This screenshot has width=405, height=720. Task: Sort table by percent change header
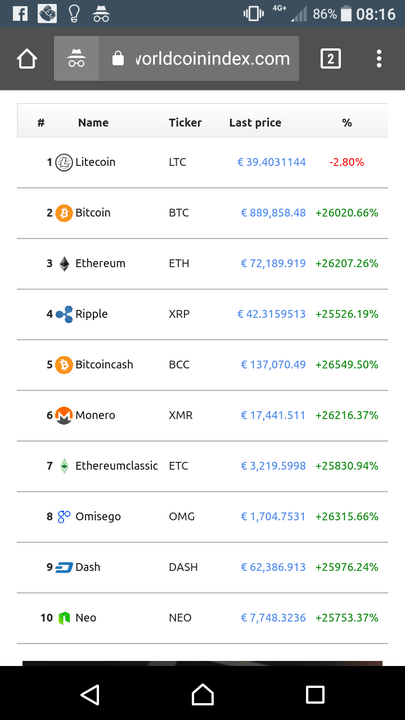point(347,123)
